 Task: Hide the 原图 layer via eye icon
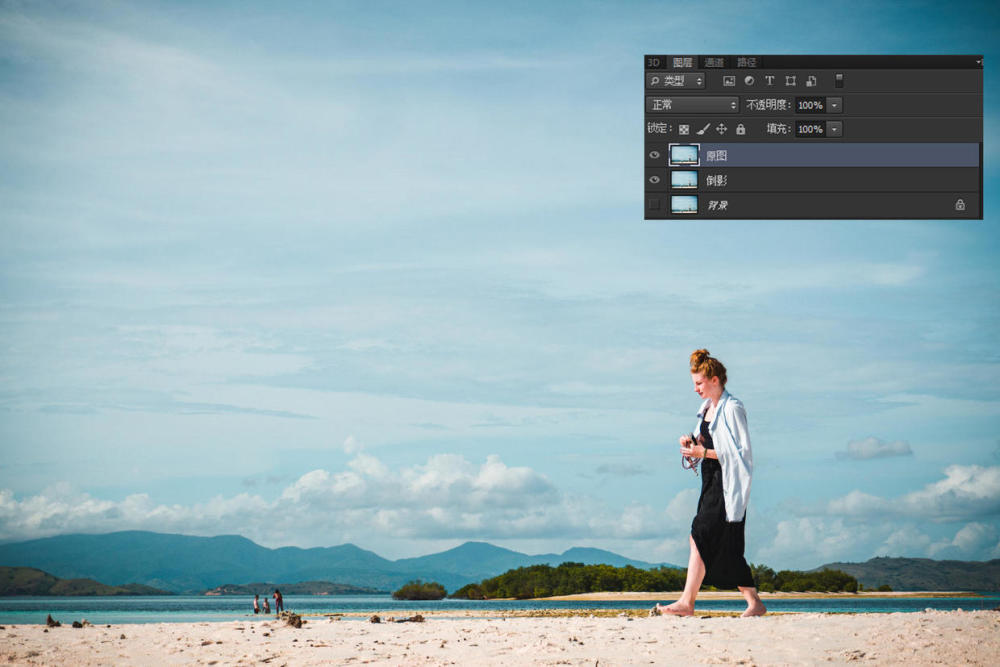pyautogui.click(x=654, y=155)
